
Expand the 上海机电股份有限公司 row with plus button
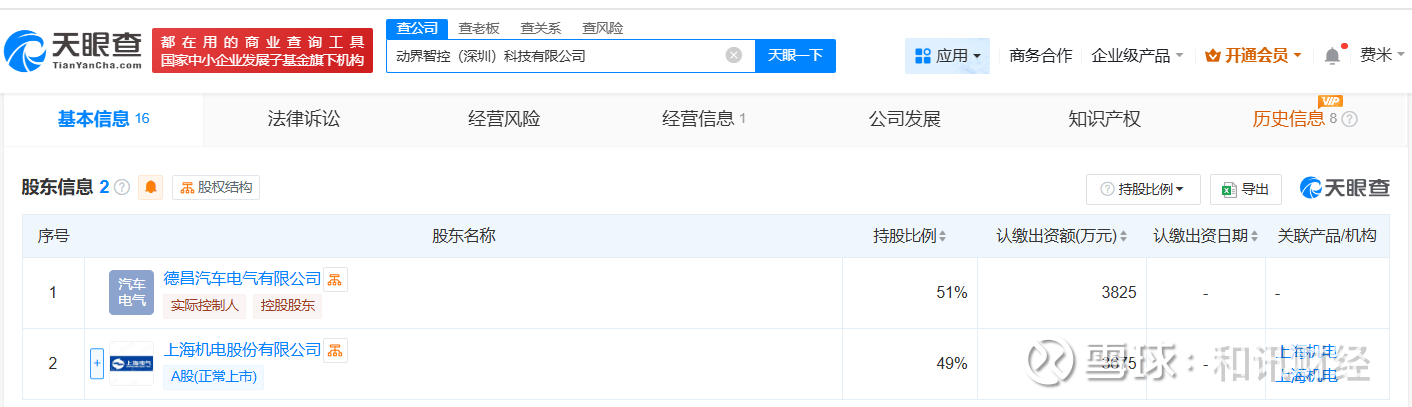point(97,363)
